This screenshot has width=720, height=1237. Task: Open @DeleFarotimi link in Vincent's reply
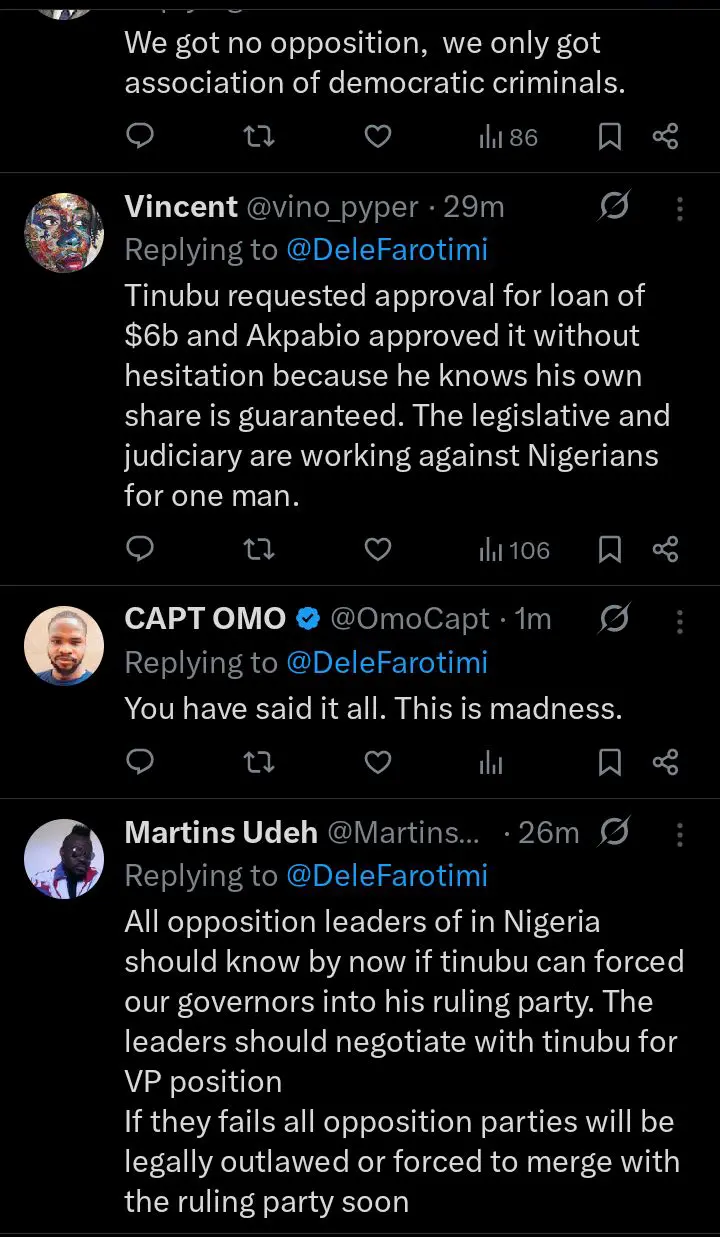click(x=387, y=249)
